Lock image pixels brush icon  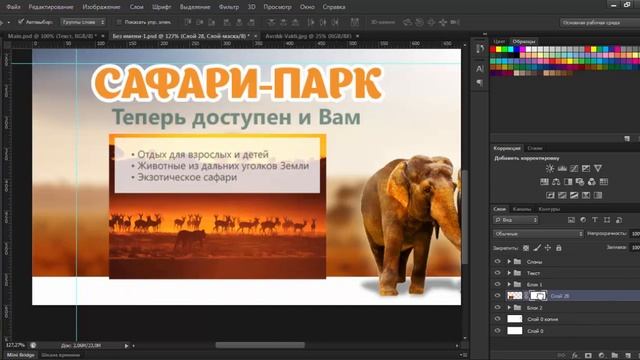[x=537, y=248]
